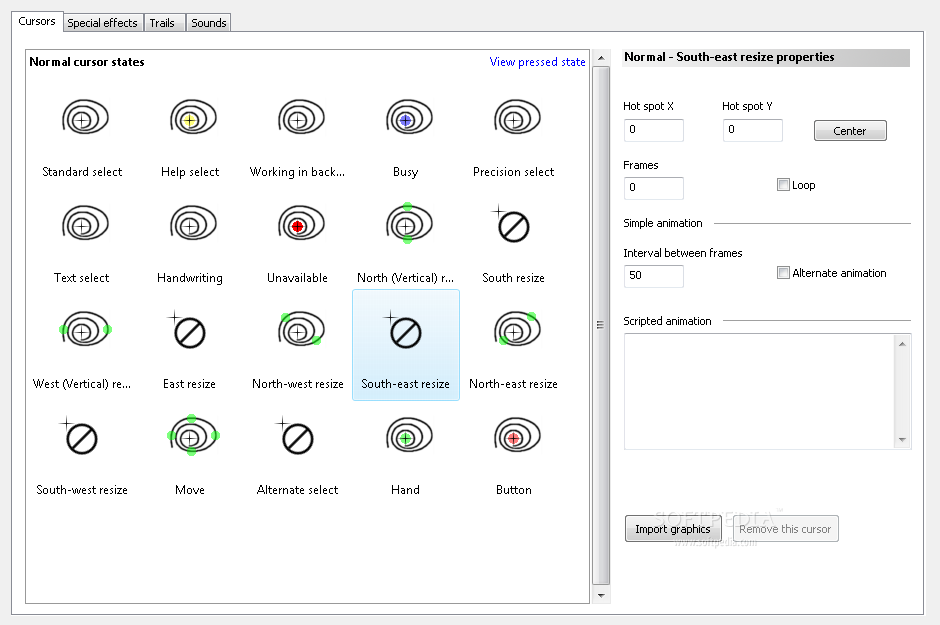
Task: Select the North (Vertical) resize cursor icon
Action: point(409,224)
